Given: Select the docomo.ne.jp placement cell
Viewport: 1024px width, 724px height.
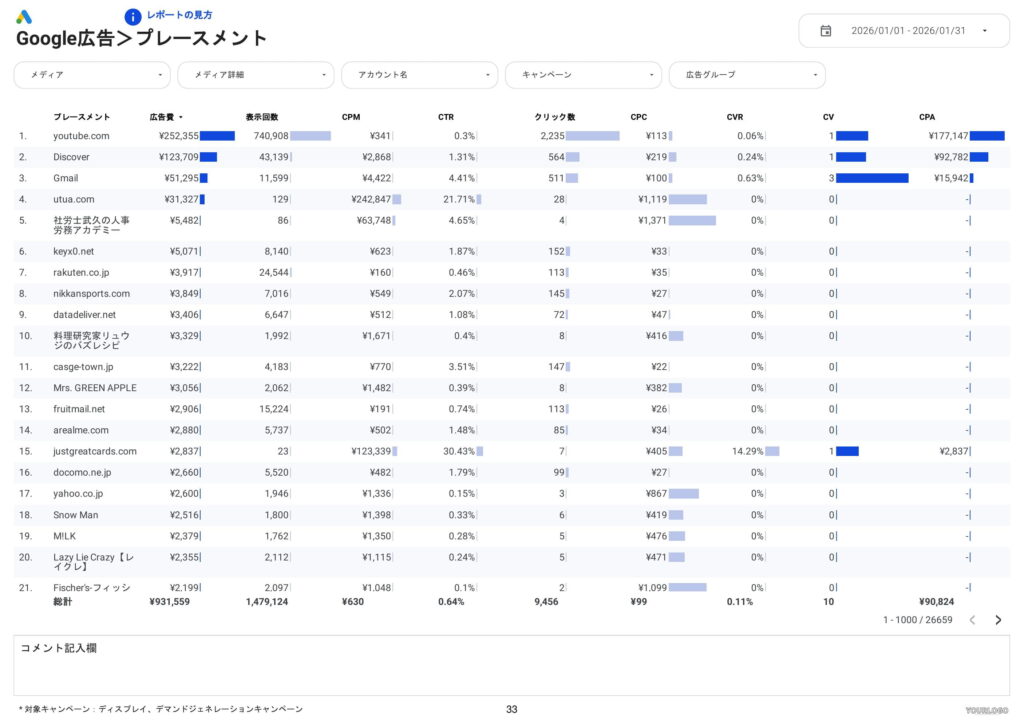Looking at the screenshot, I should click(82, 473).
